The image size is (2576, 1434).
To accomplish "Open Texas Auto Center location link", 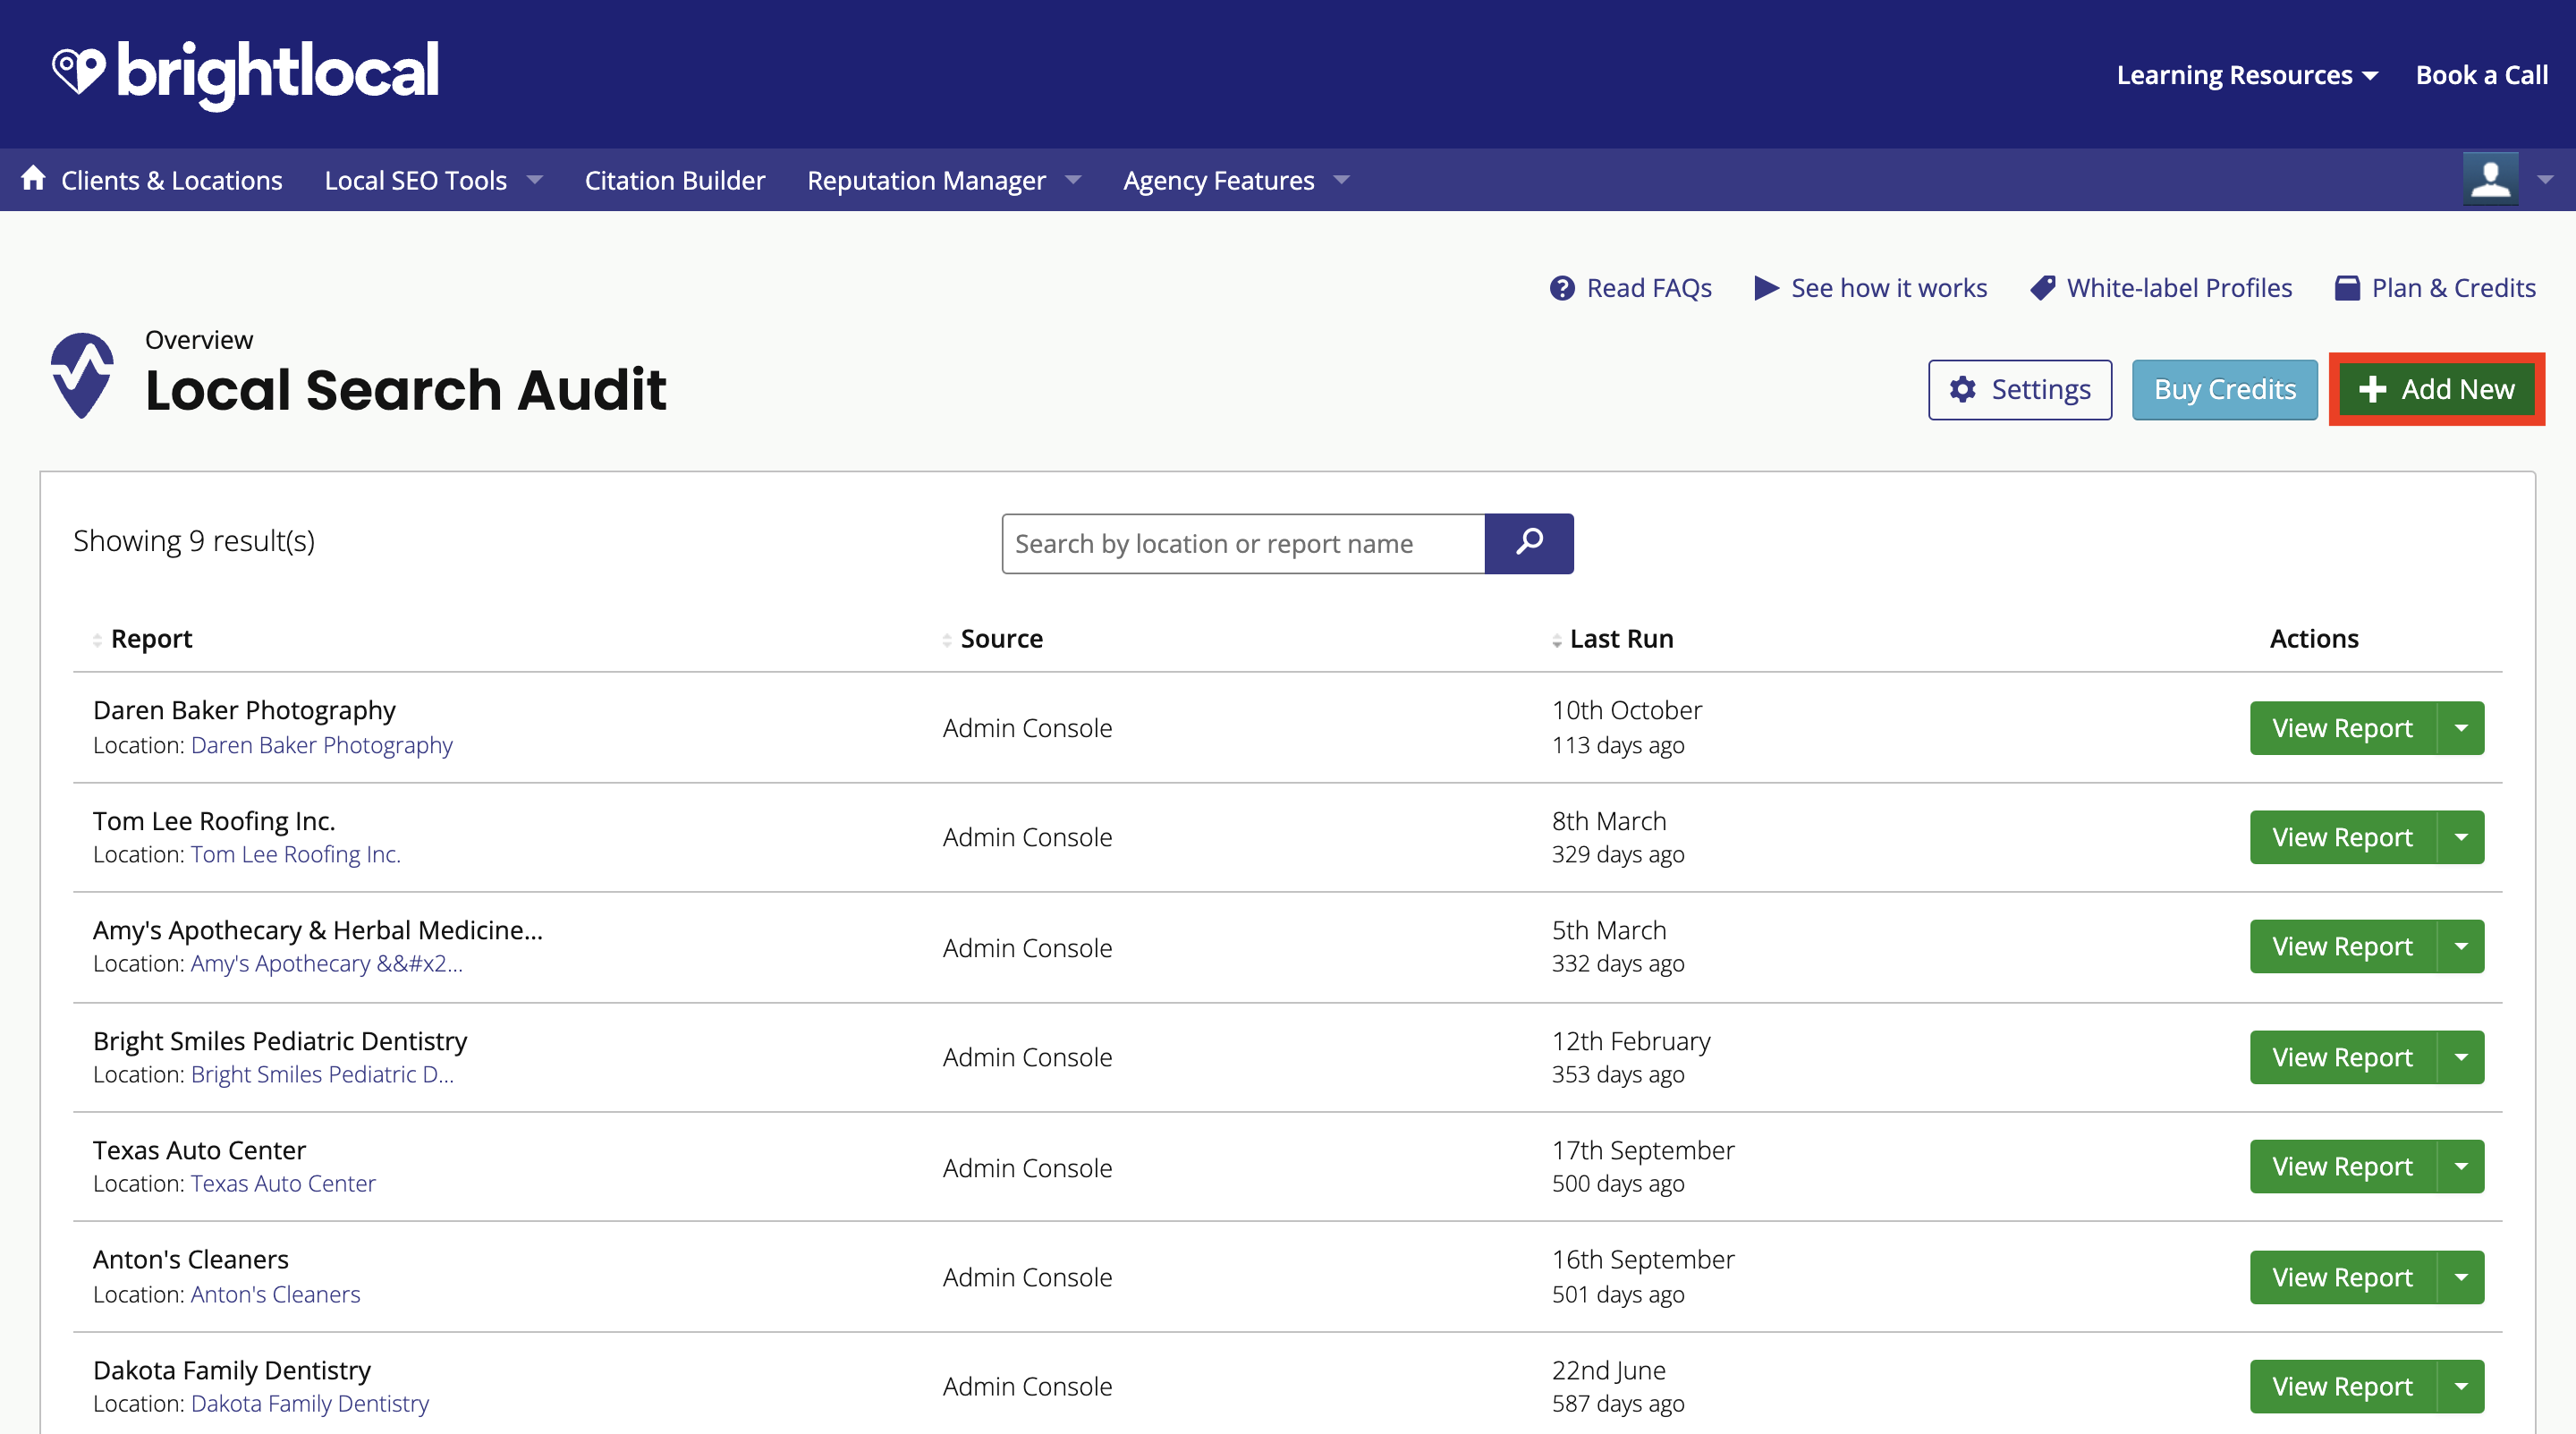I will tap(283, 1183).
